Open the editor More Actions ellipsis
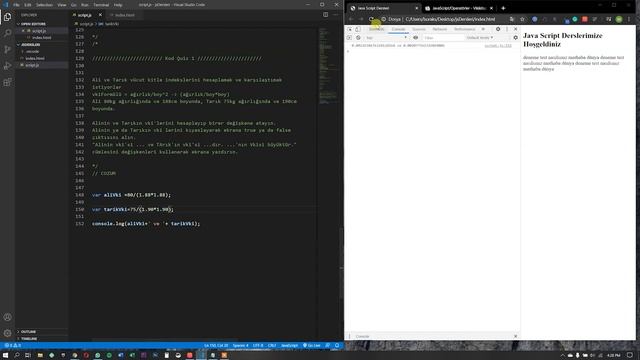Screen dimensions: 640x360 coord(336,15)
